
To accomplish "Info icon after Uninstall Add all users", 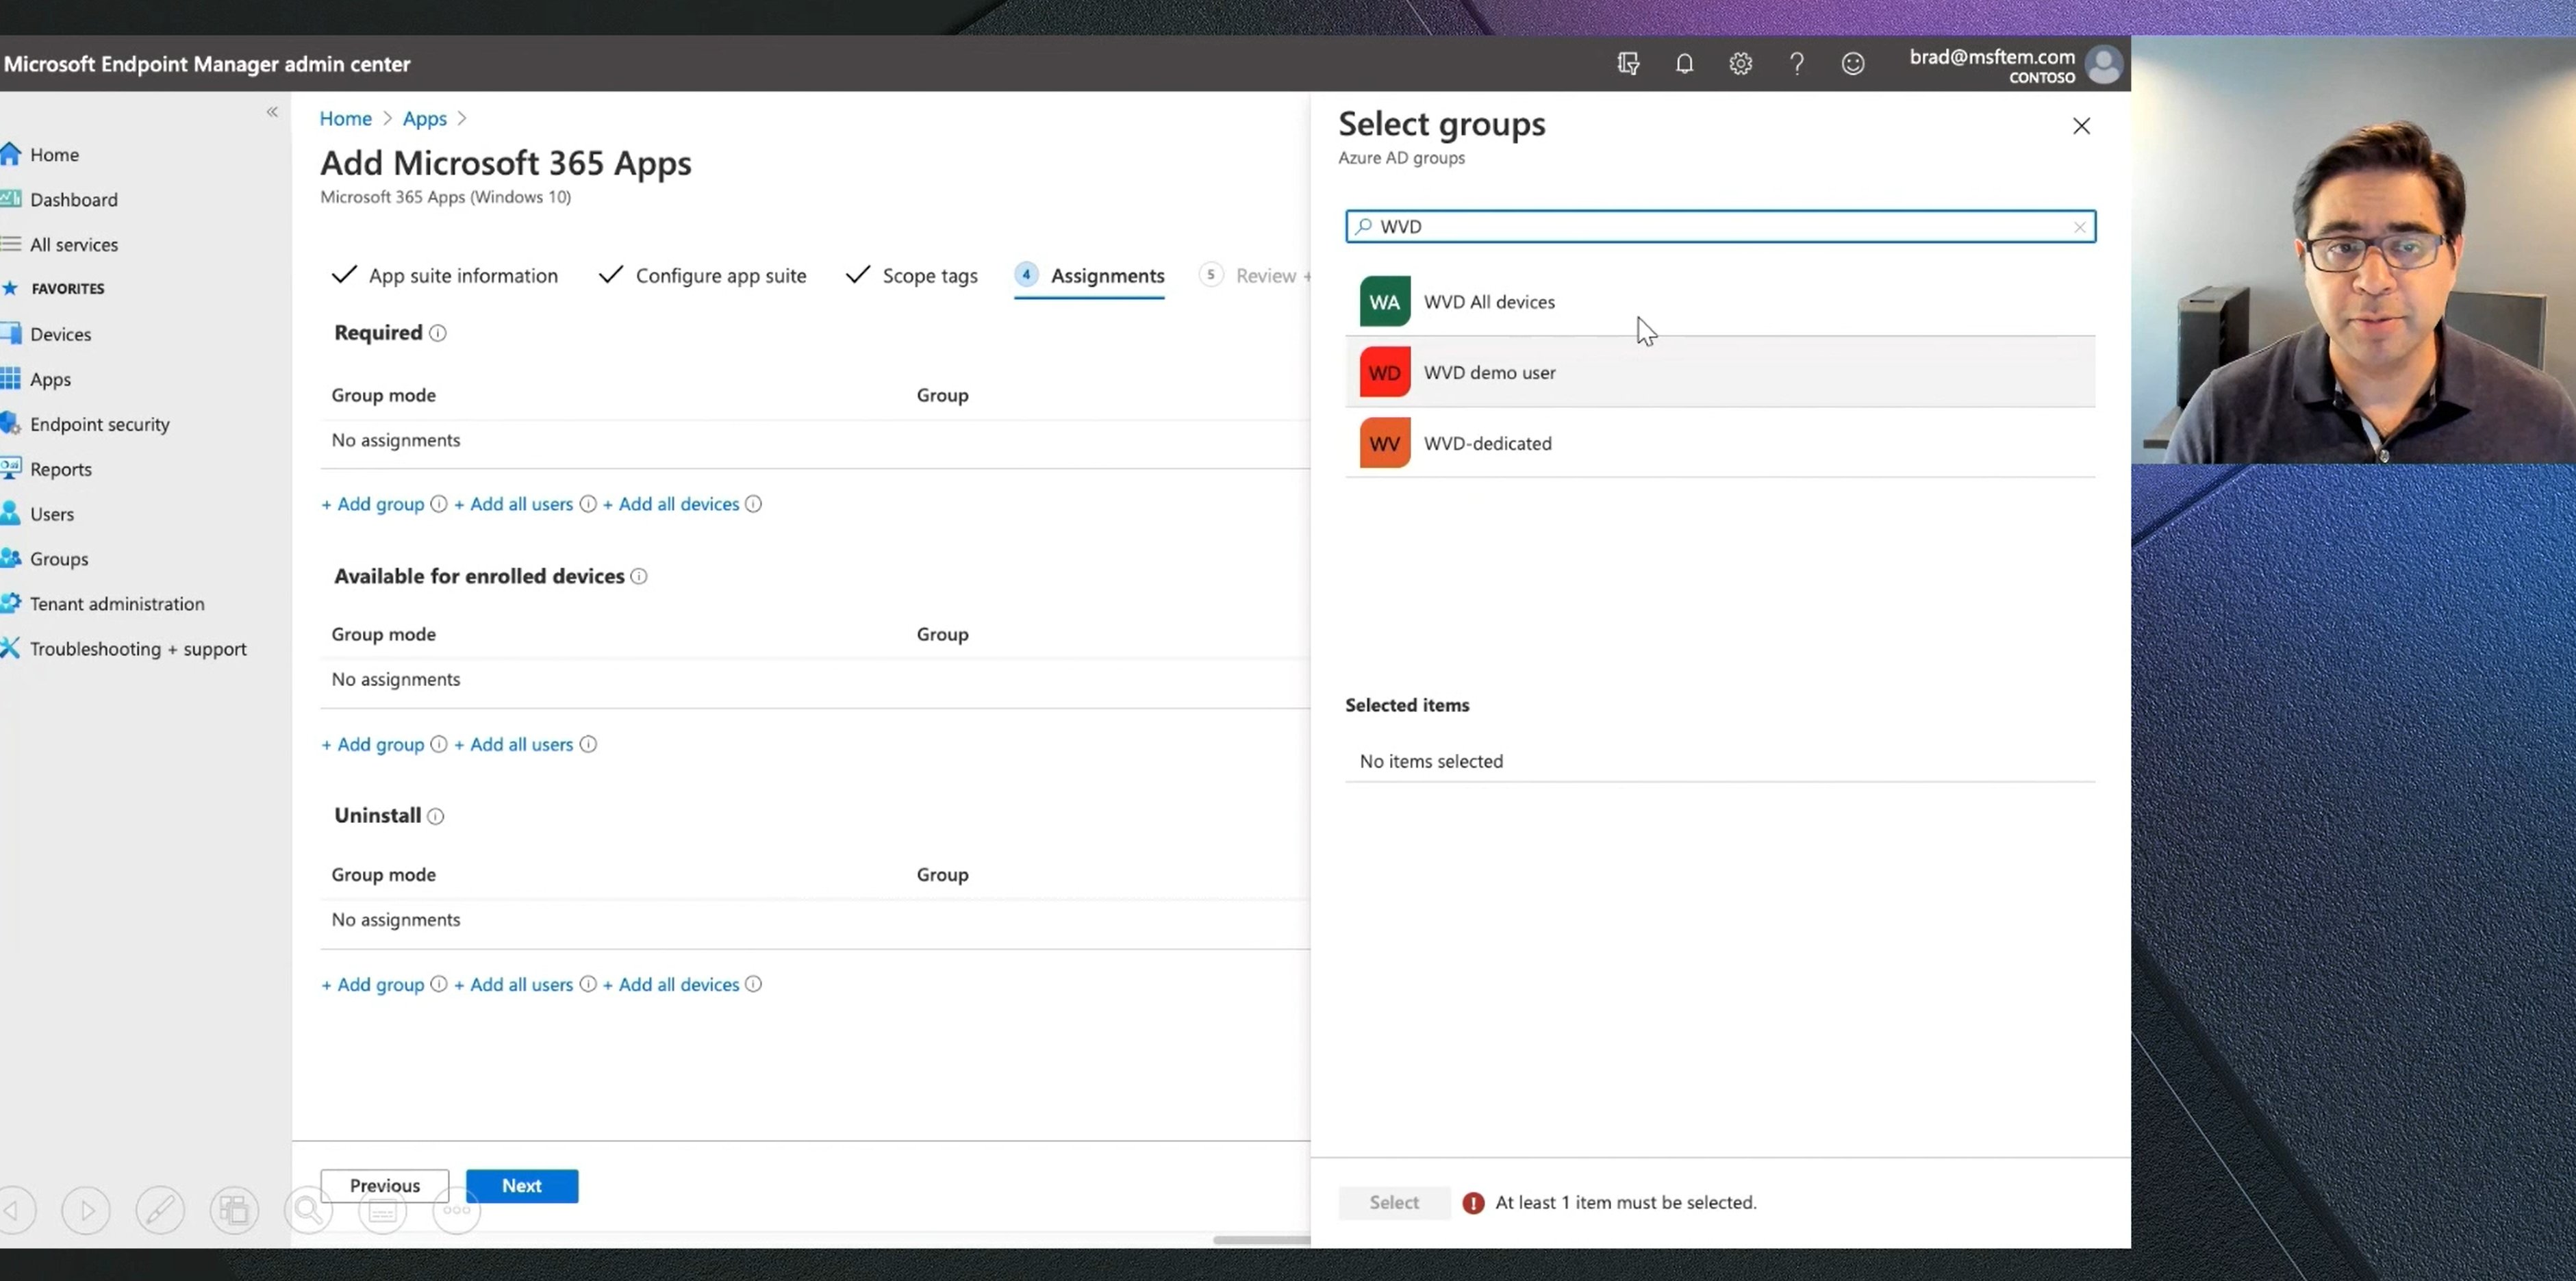I will (588, 984).
